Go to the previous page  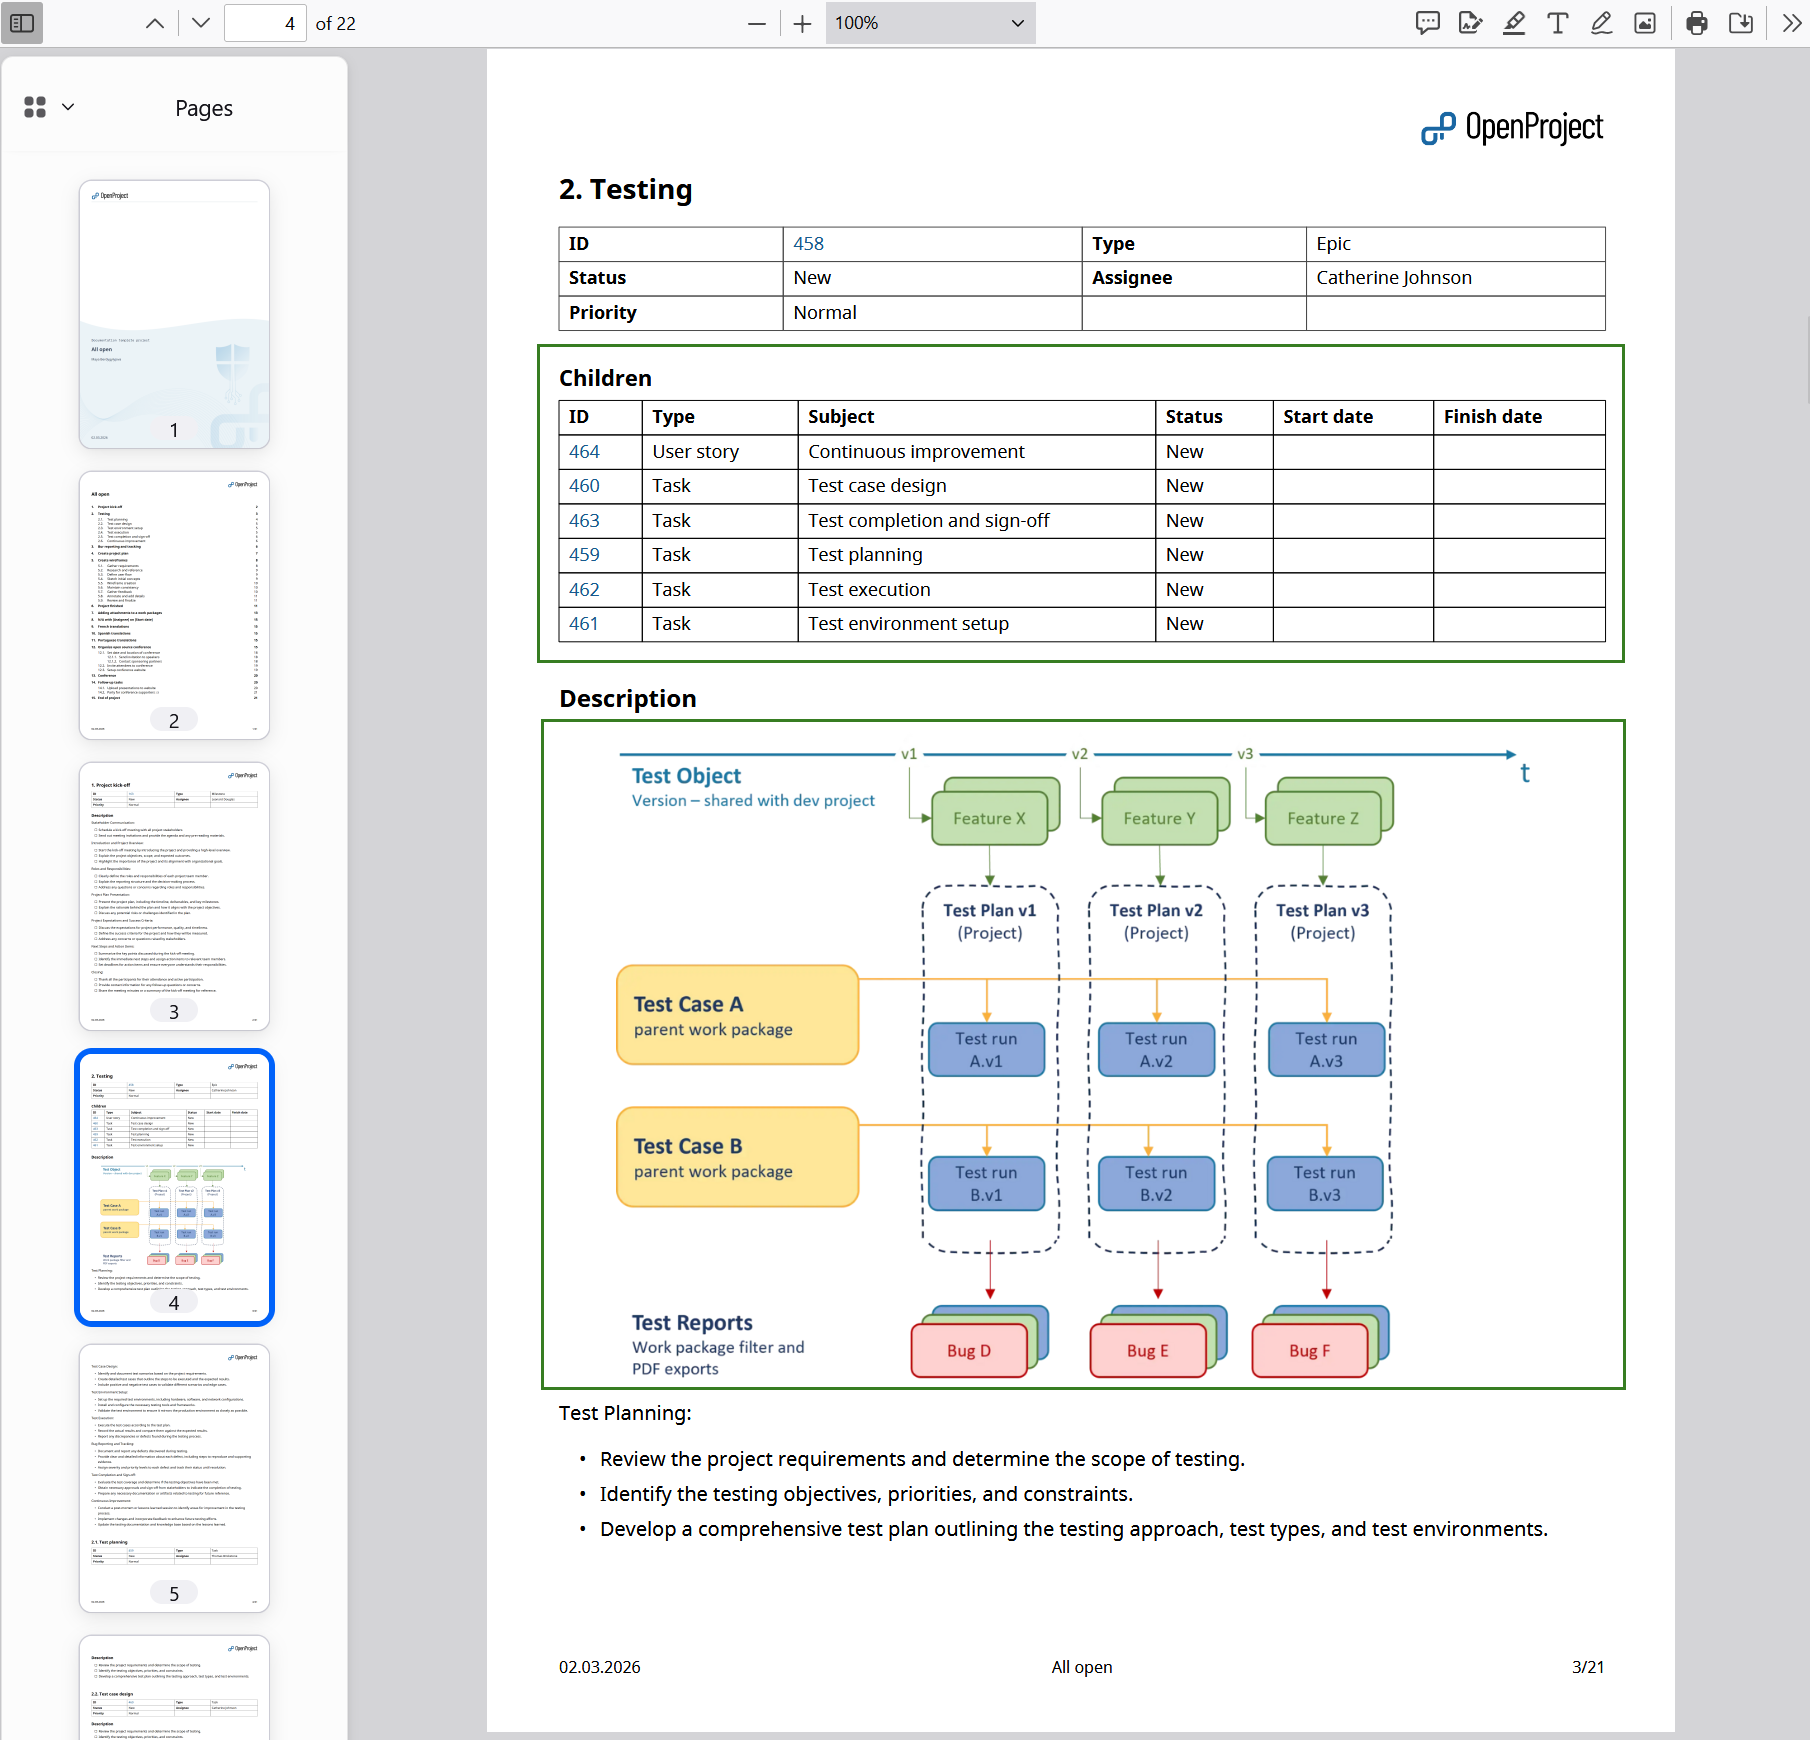[154, 23]
